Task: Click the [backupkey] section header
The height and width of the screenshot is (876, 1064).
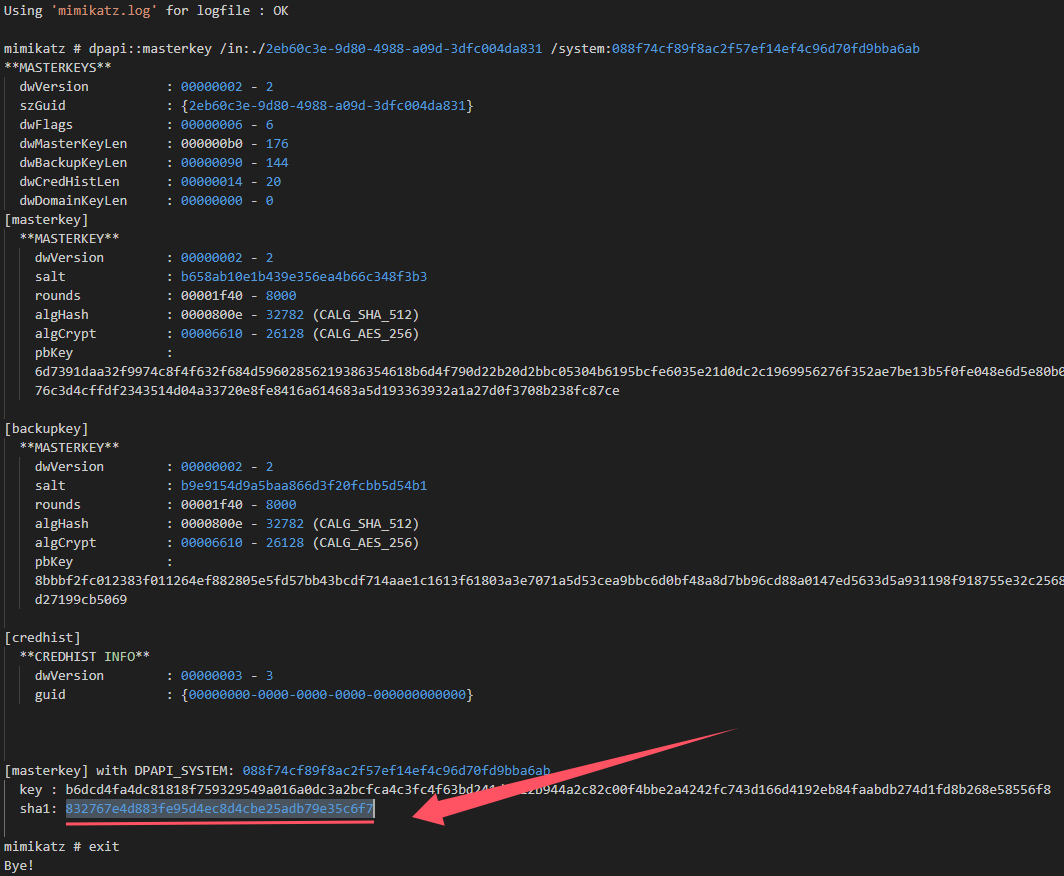Action: point(46,429)
